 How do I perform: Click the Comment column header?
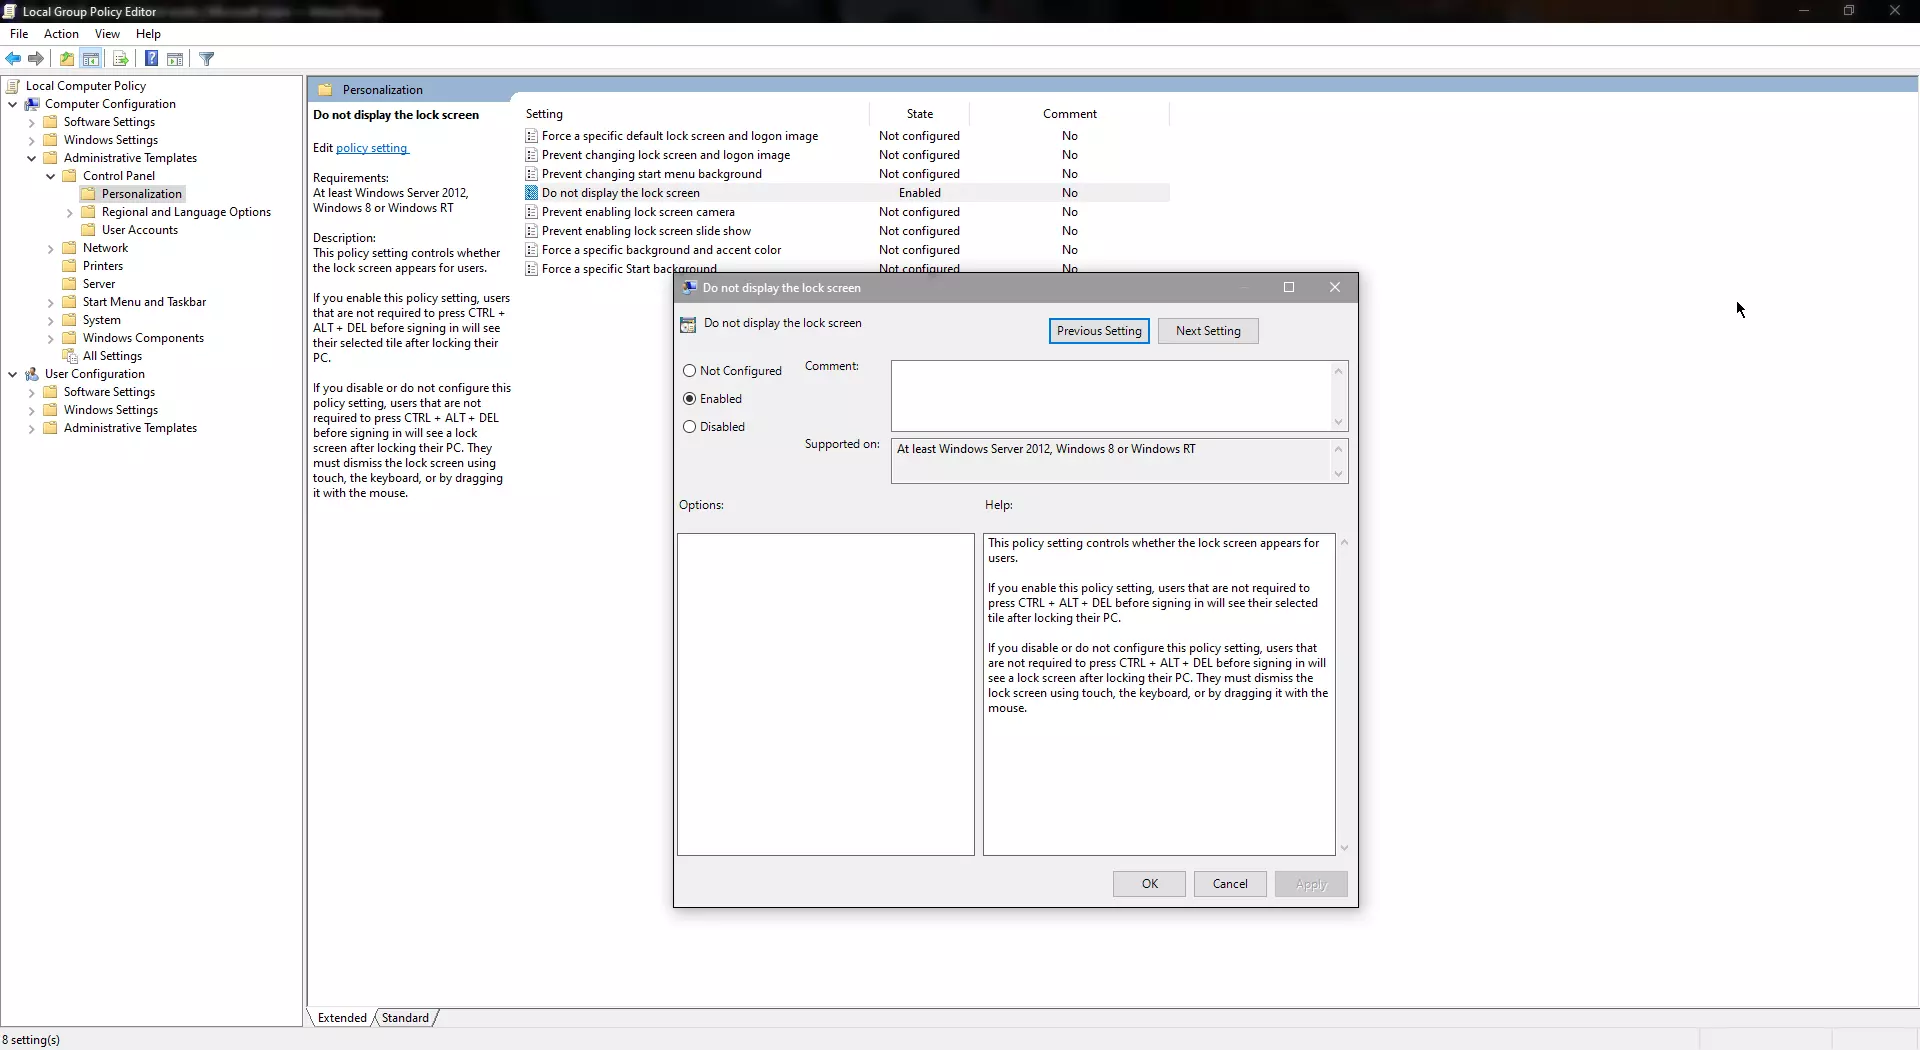click(1070, 114)
